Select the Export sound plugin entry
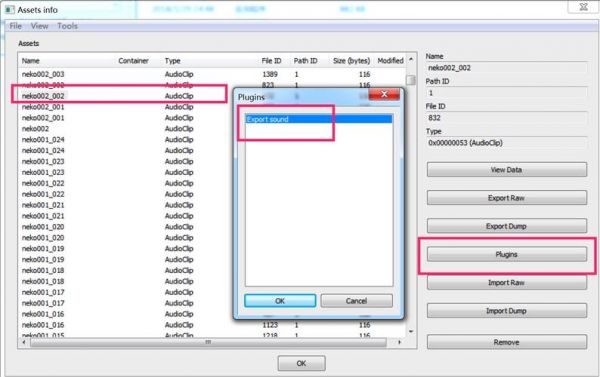The height and width of the screenshot is (377, 600). (319, 119)
